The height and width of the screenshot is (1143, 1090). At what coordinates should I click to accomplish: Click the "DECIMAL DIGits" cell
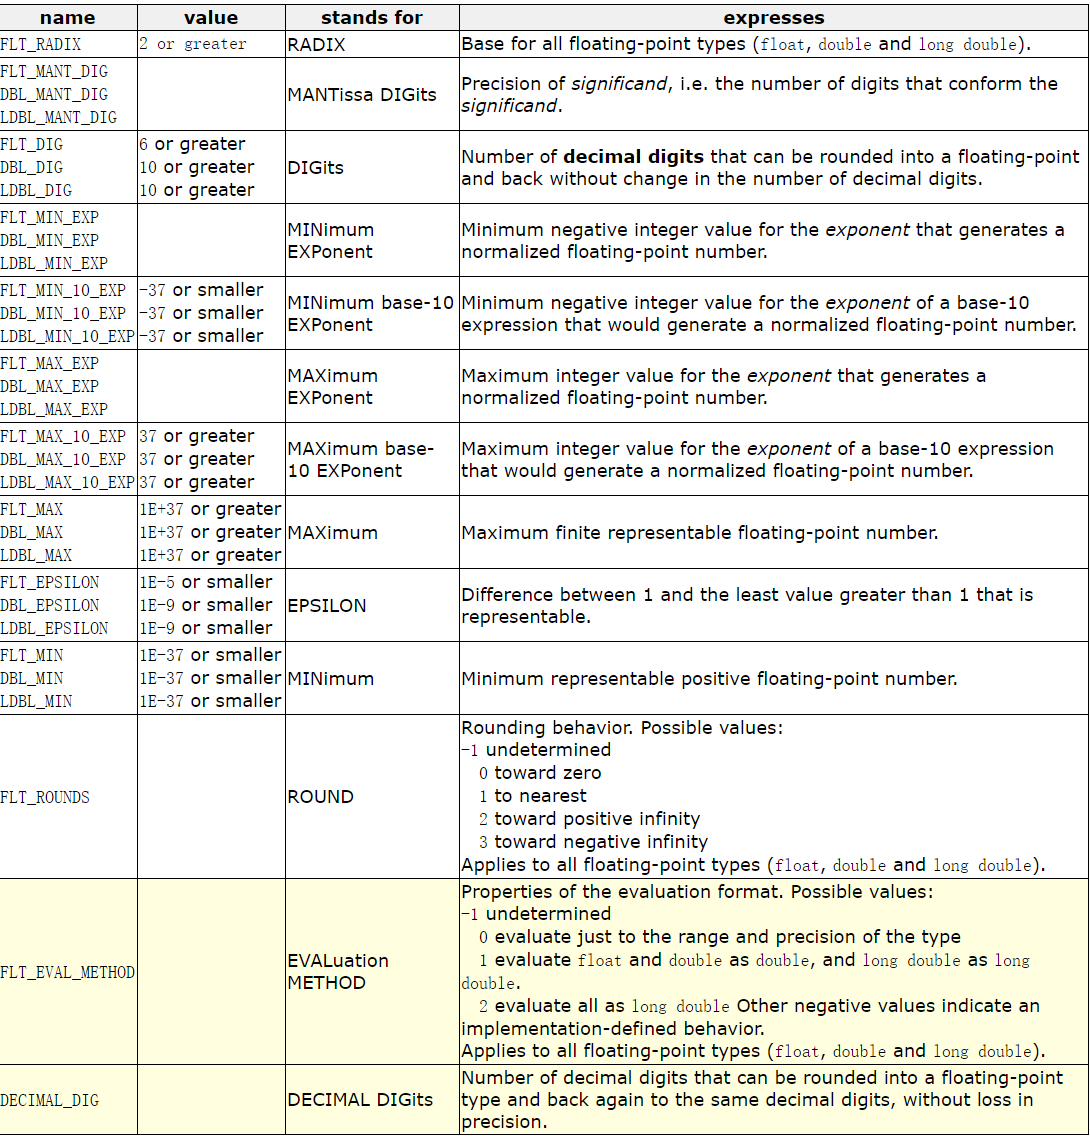pyautogui.click(x=360, y=1100)
